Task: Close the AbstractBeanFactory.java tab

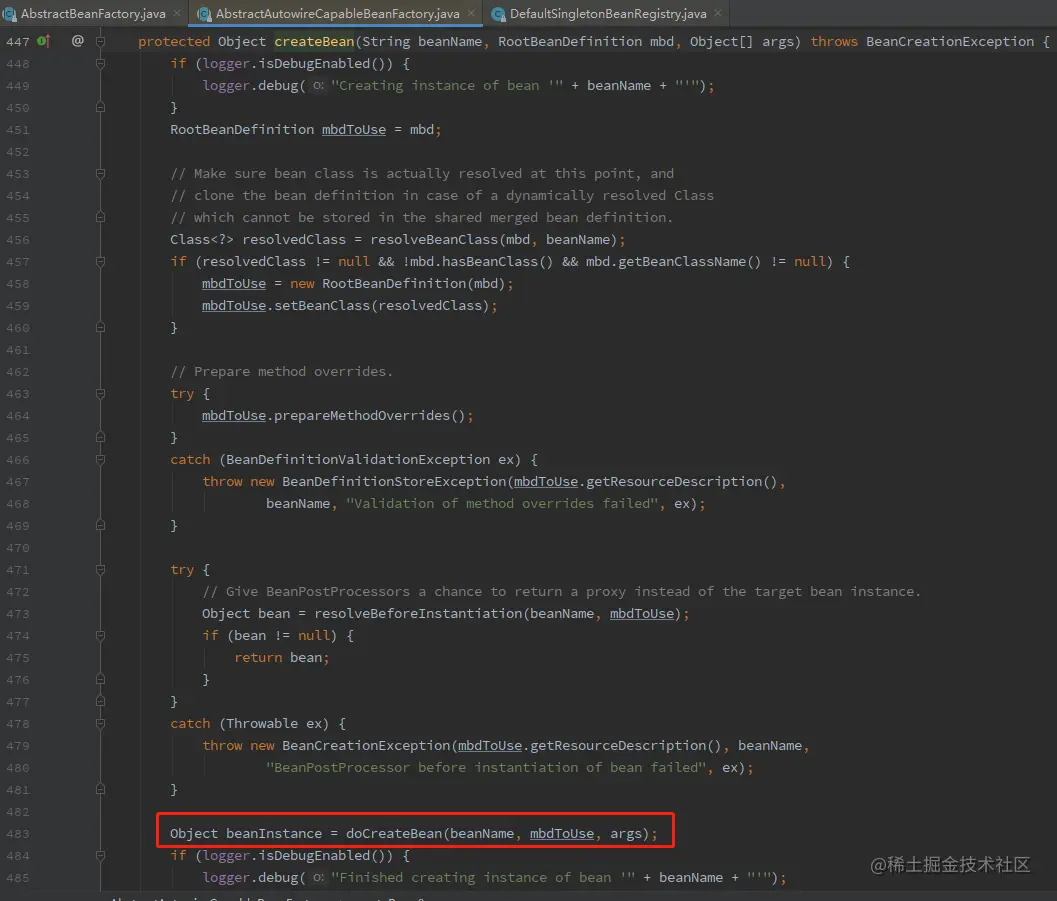Action: pos(177,13)
